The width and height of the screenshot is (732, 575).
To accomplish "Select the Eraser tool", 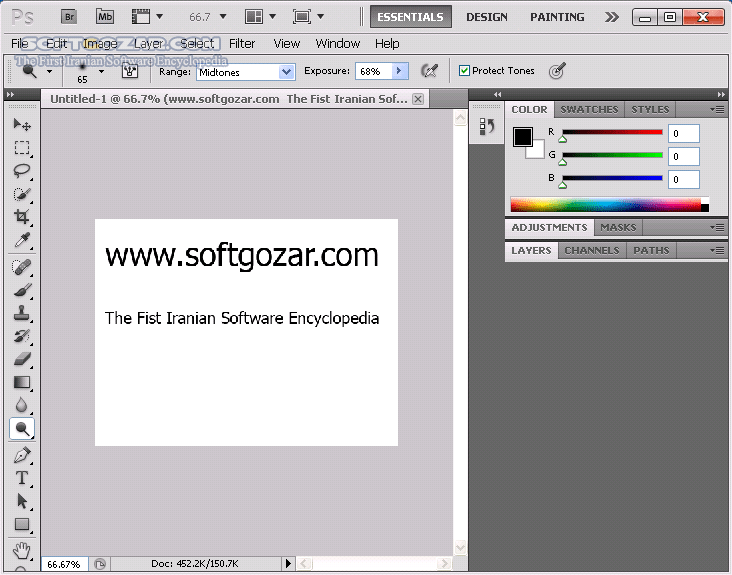I will [x=22, y=359].
